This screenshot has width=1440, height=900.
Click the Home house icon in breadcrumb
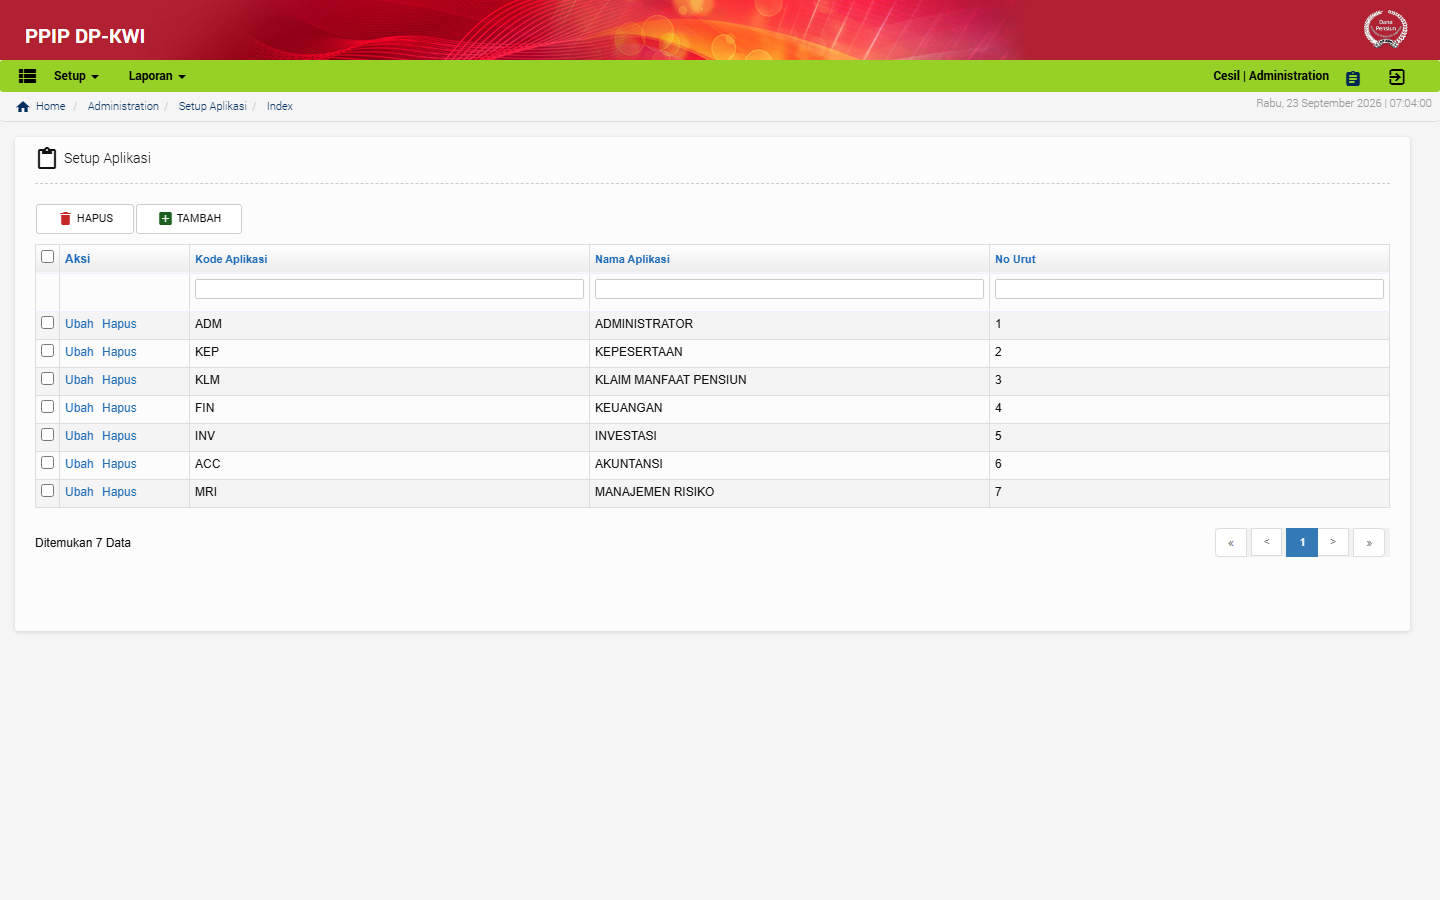(x=23, y=107)
